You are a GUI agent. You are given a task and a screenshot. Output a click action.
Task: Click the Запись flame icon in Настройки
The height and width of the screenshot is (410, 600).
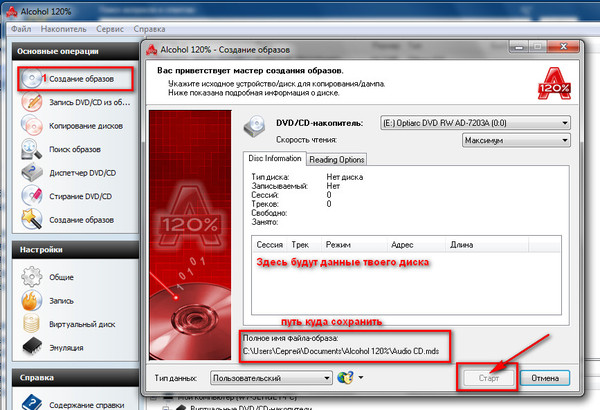[32, 301]
